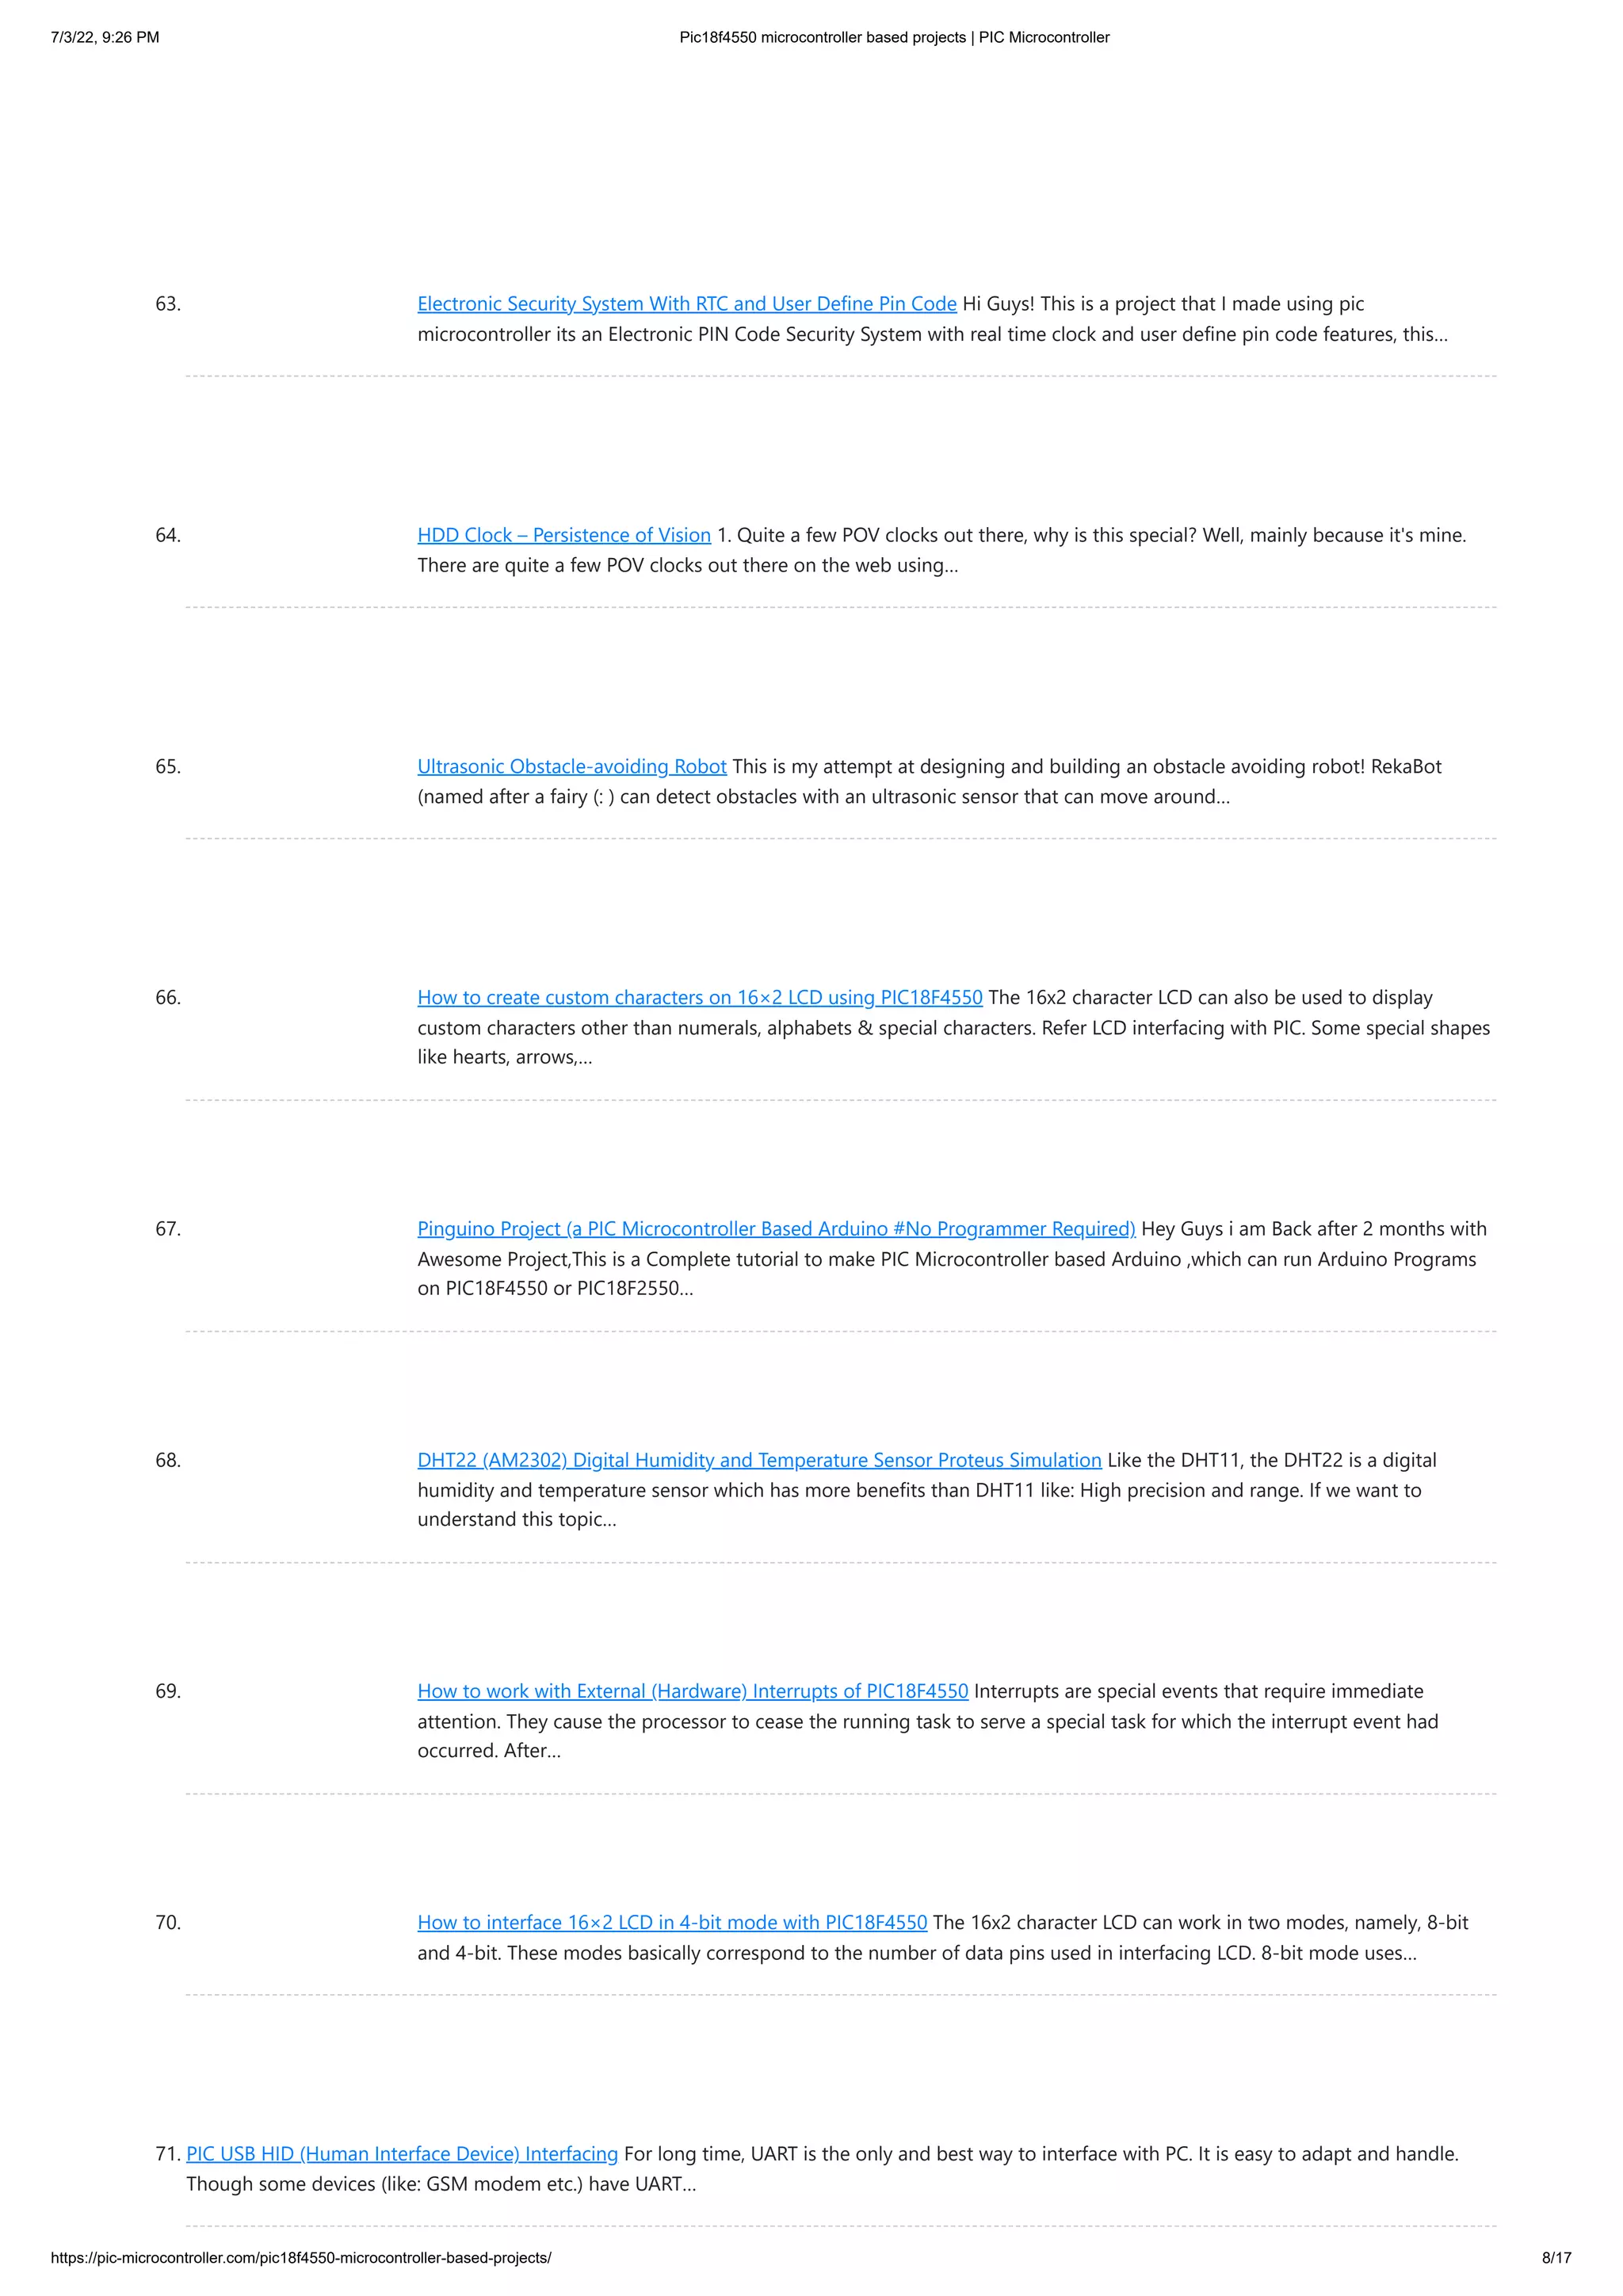Open custom characters on 16×2 LCD link
Image resolution: width=1623 pixels, height=2296 pixels.
pos(700,997)
